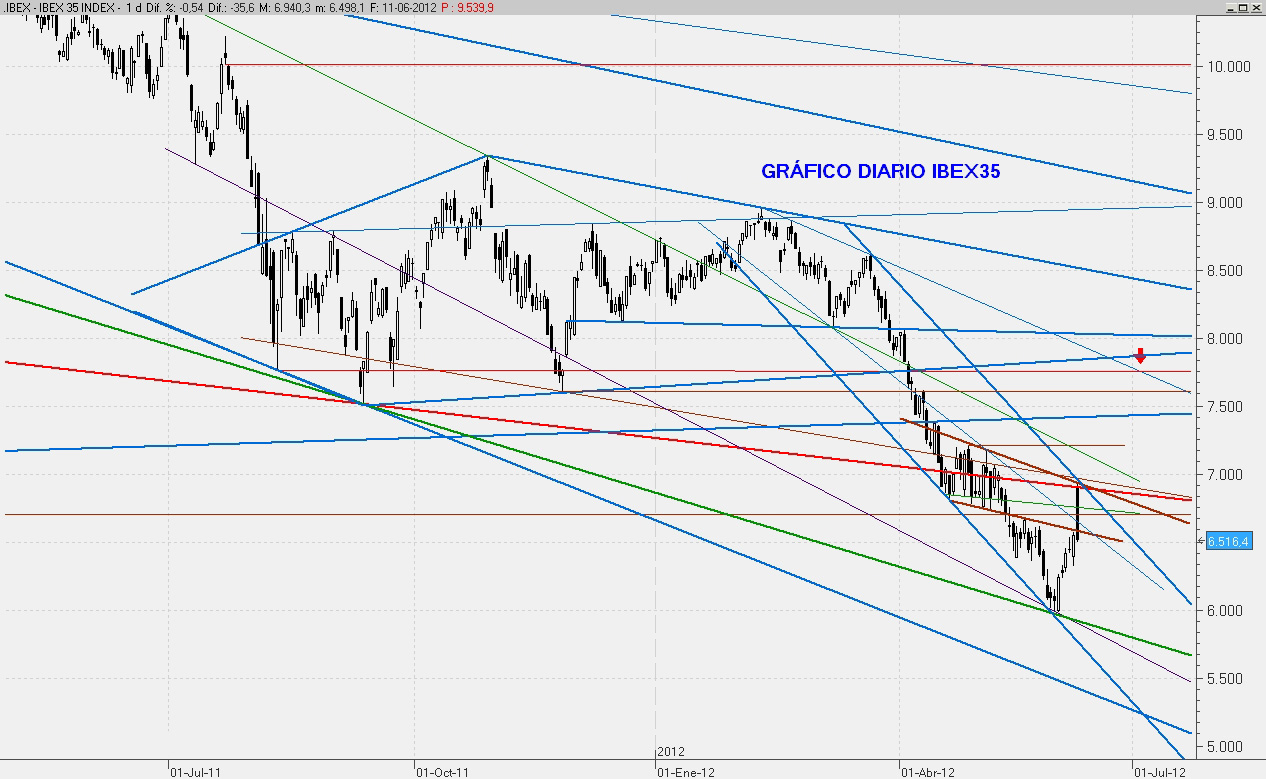Image resolution: width=1266 pixels, height=779 pixels.
Task: Click the 01-Jul-11 date axis label
Action: coord(197,771)
